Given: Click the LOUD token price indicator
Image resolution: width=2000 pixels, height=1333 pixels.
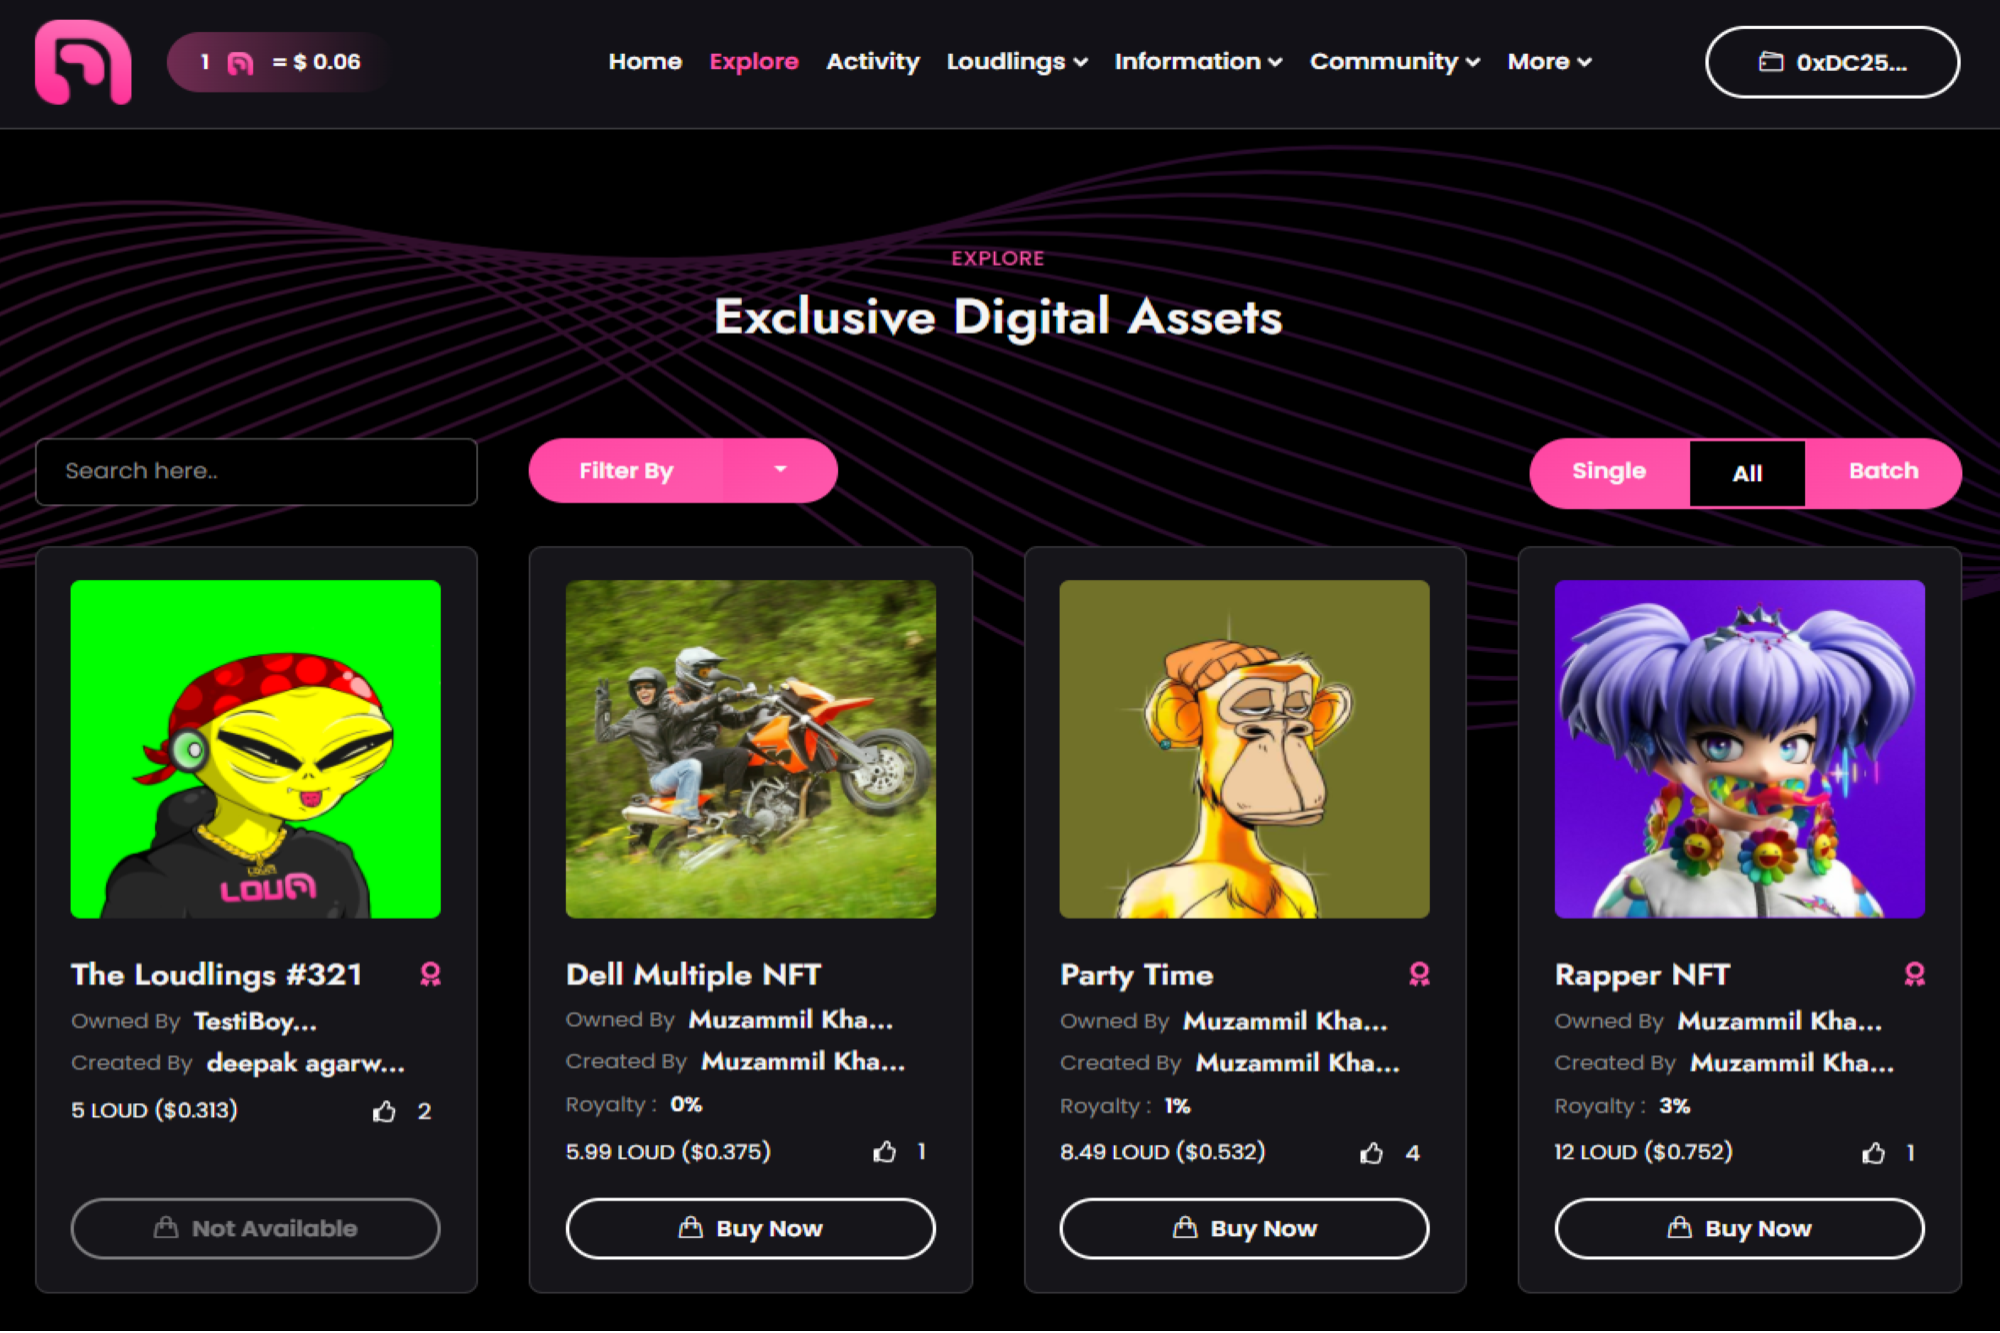Looking at the screenshot, I should tap(278, 62).
